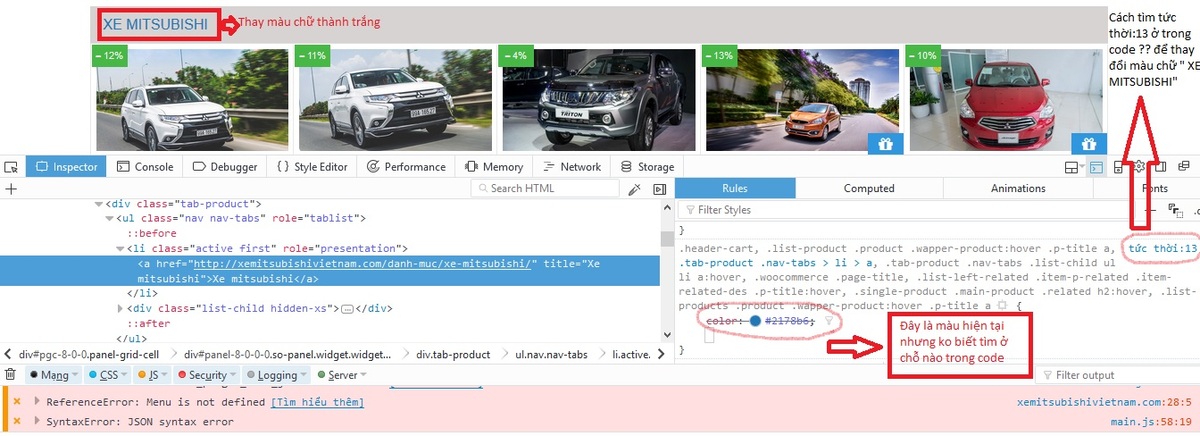Open the Security filter dropdown arrow
Viewport: 1200px width, 436px height.
tap(235, 375)
